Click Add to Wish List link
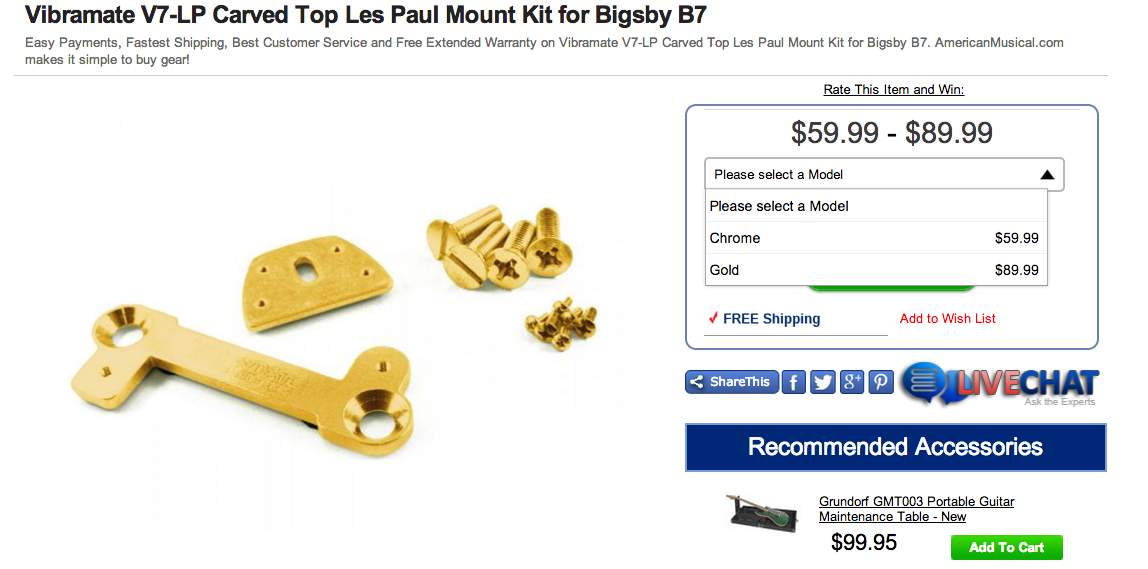The width and height of the screenshot is (1148, 569). pos(947,318)
